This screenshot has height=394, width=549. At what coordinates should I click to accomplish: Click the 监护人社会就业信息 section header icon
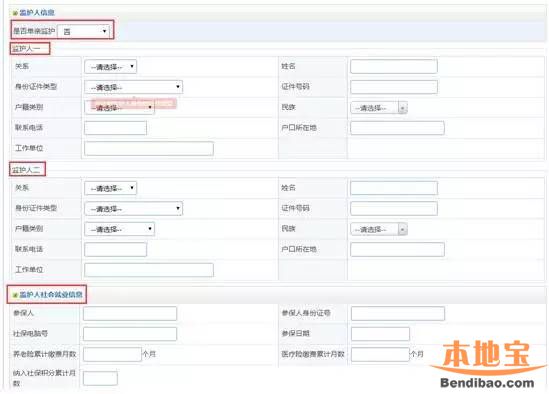[15, 295]
